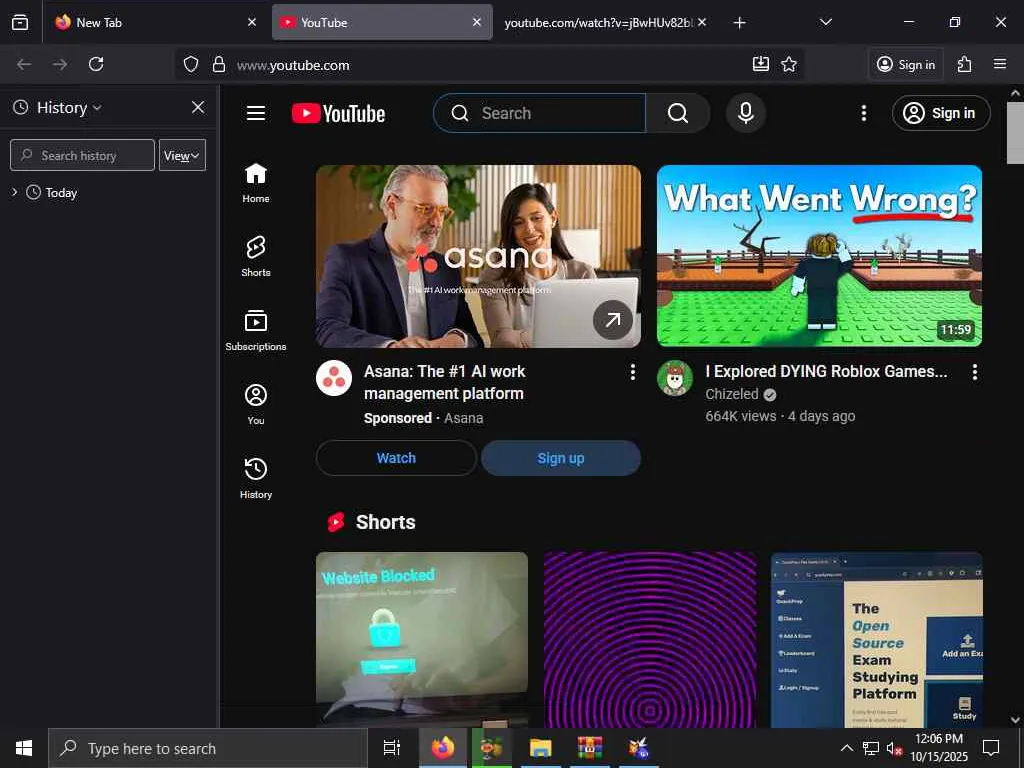
Task: Open the Asana: The #1 AI work title
Action: tap(444, 382)
